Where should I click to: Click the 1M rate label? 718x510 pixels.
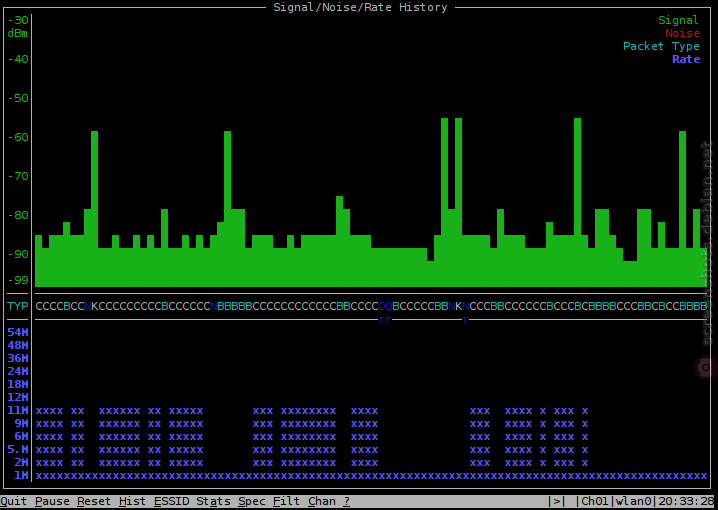[x=21, y=475]
